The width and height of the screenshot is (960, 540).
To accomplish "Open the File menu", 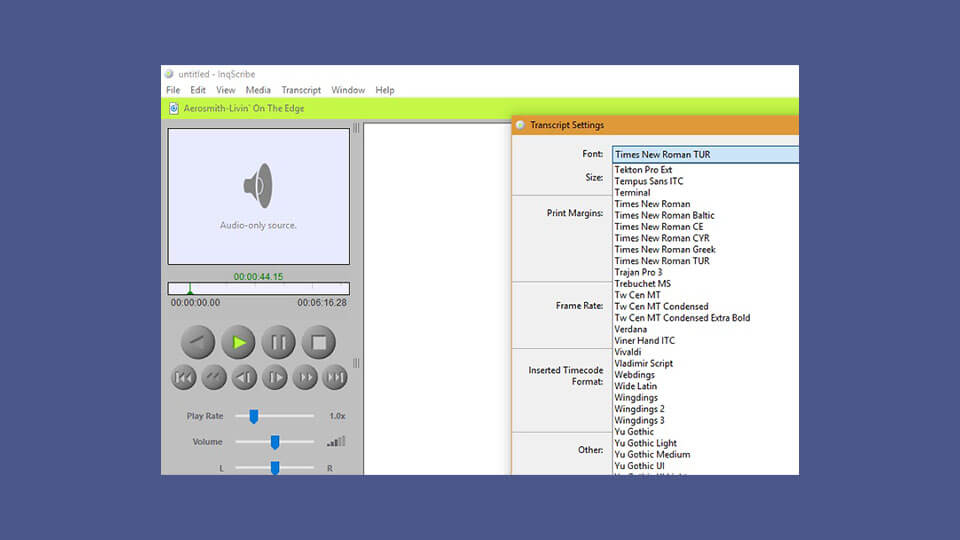I will click(173, 90).
